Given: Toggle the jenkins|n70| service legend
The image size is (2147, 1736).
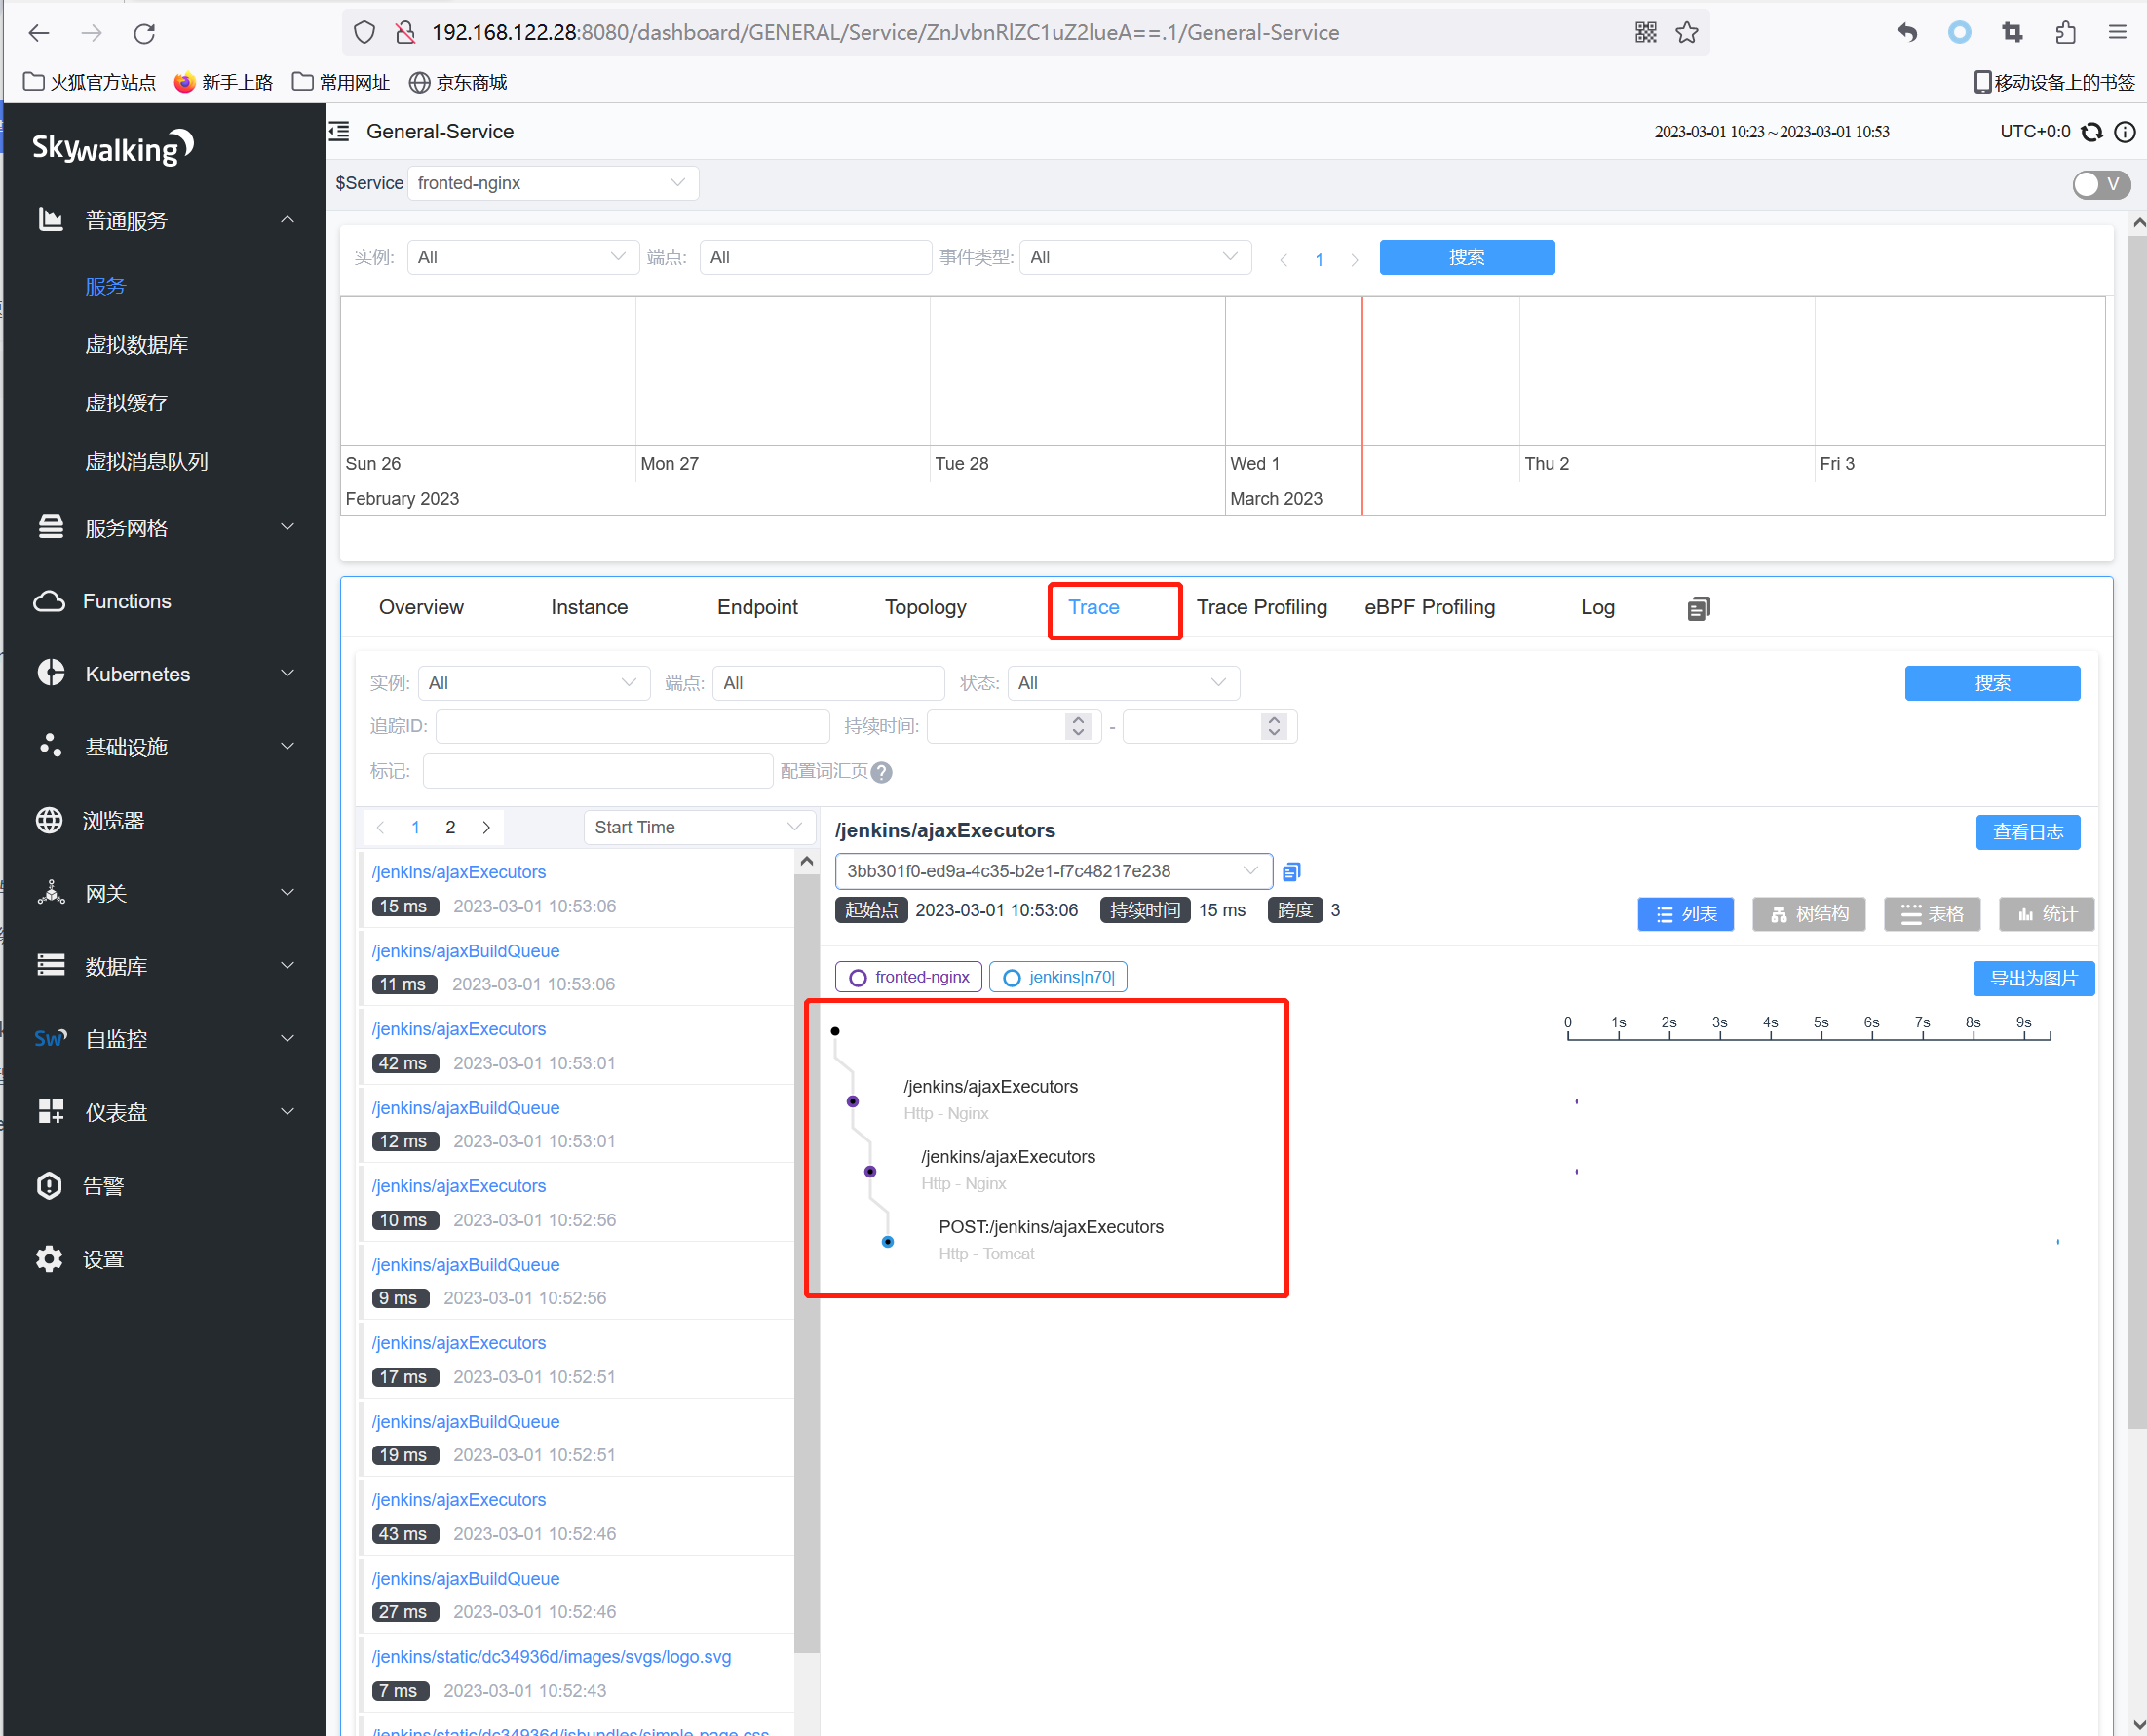Looking at the screenshot, I should click(x=1058, y=977).
